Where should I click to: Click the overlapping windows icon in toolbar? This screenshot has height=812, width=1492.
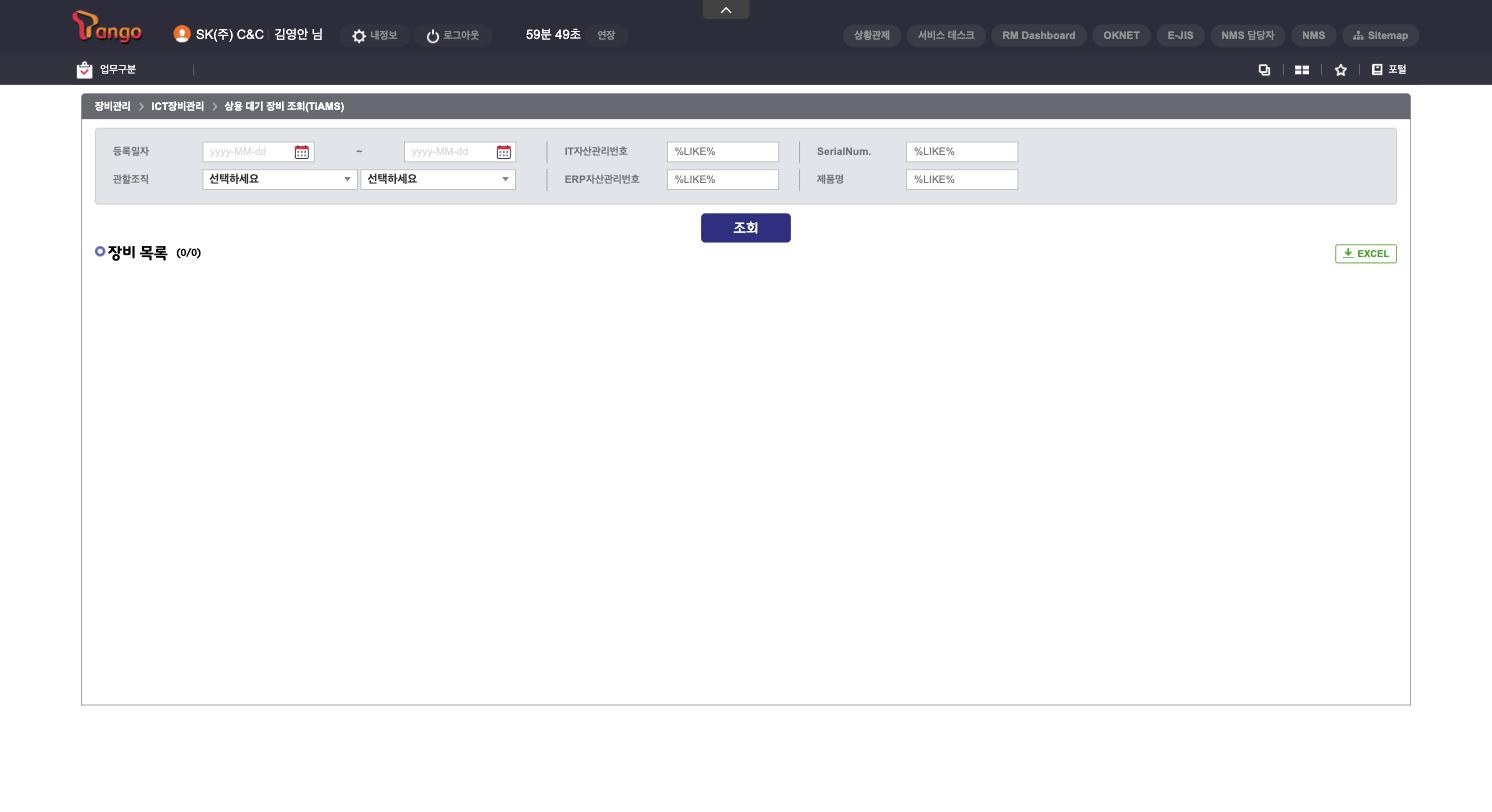pos(1264,70)
